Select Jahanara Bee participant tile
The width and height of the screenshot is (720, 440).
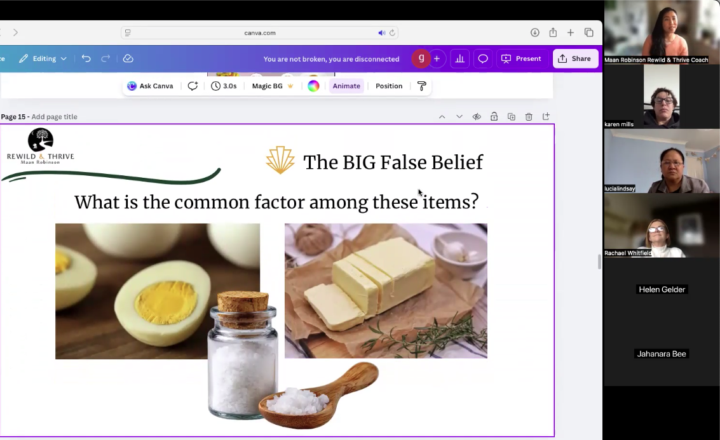click(x=662, y=354)
